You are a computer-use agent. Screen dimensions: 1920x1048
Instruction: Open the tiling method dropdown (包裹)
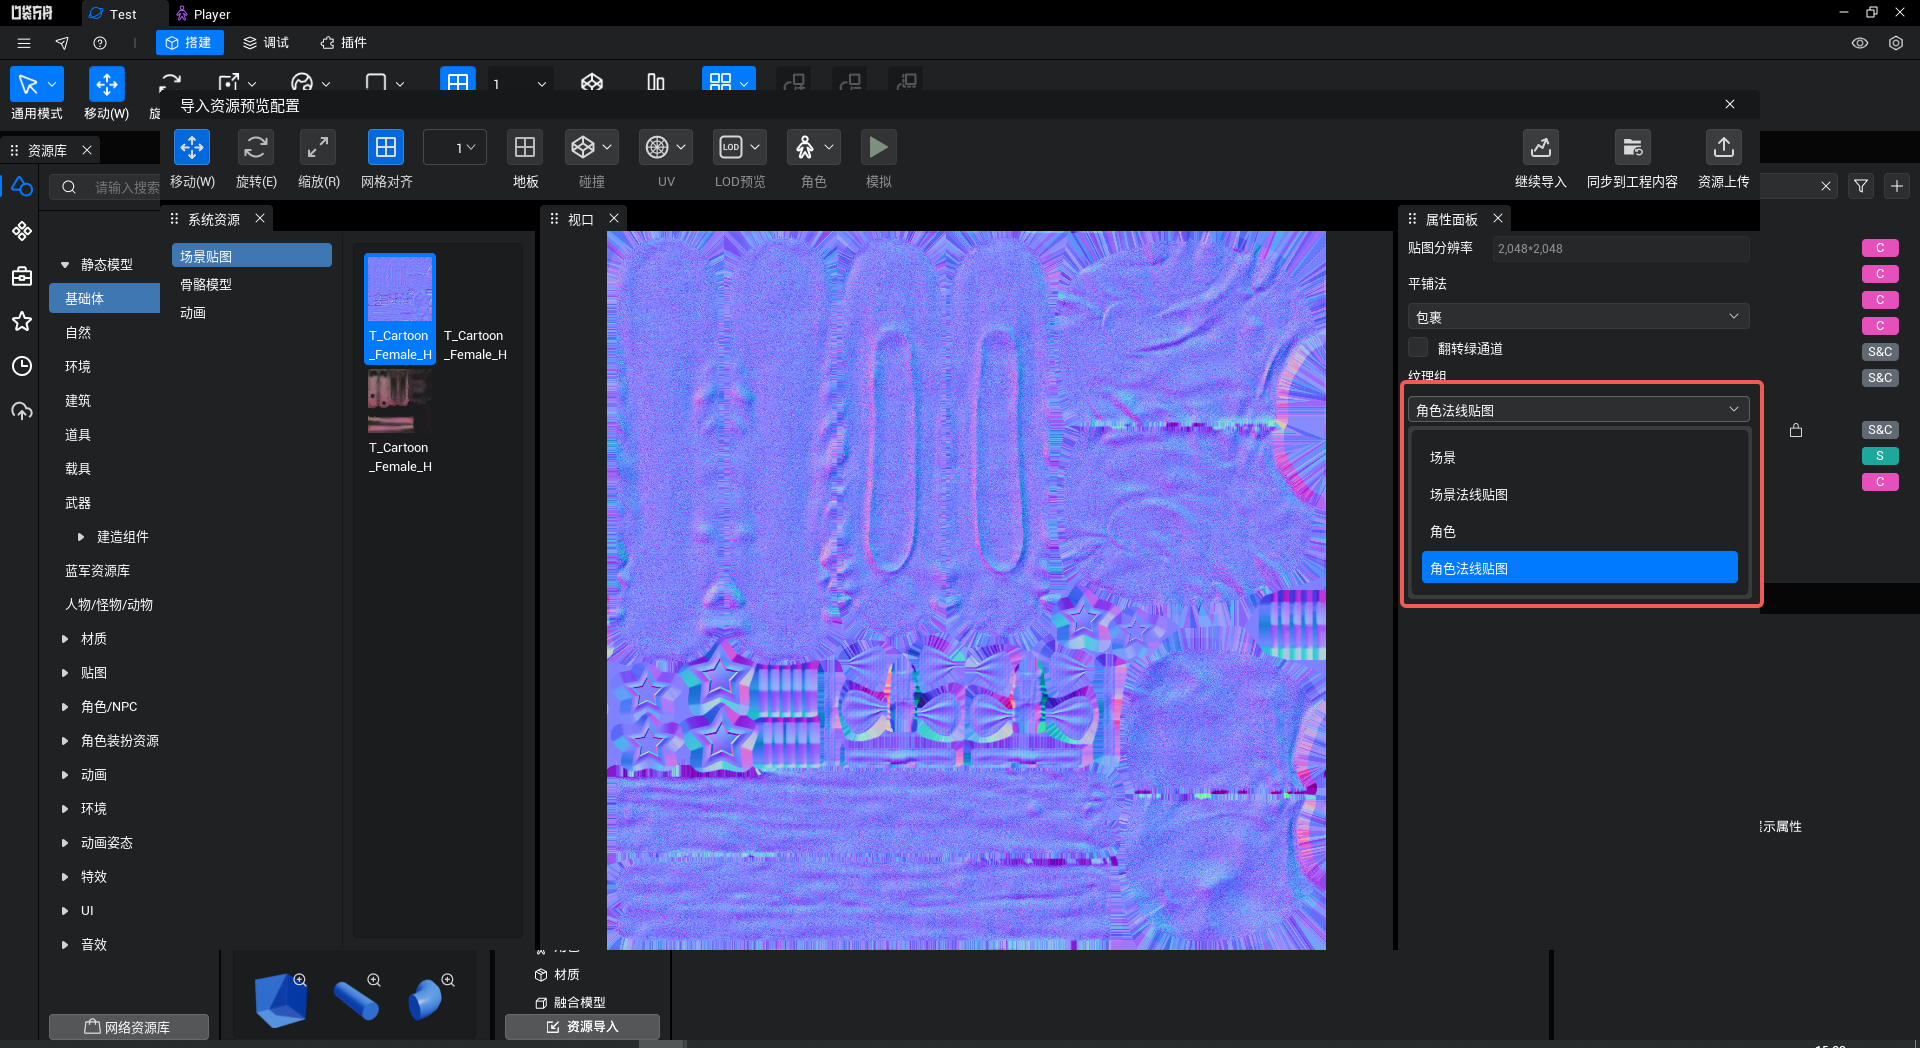tap(1578, 317)
